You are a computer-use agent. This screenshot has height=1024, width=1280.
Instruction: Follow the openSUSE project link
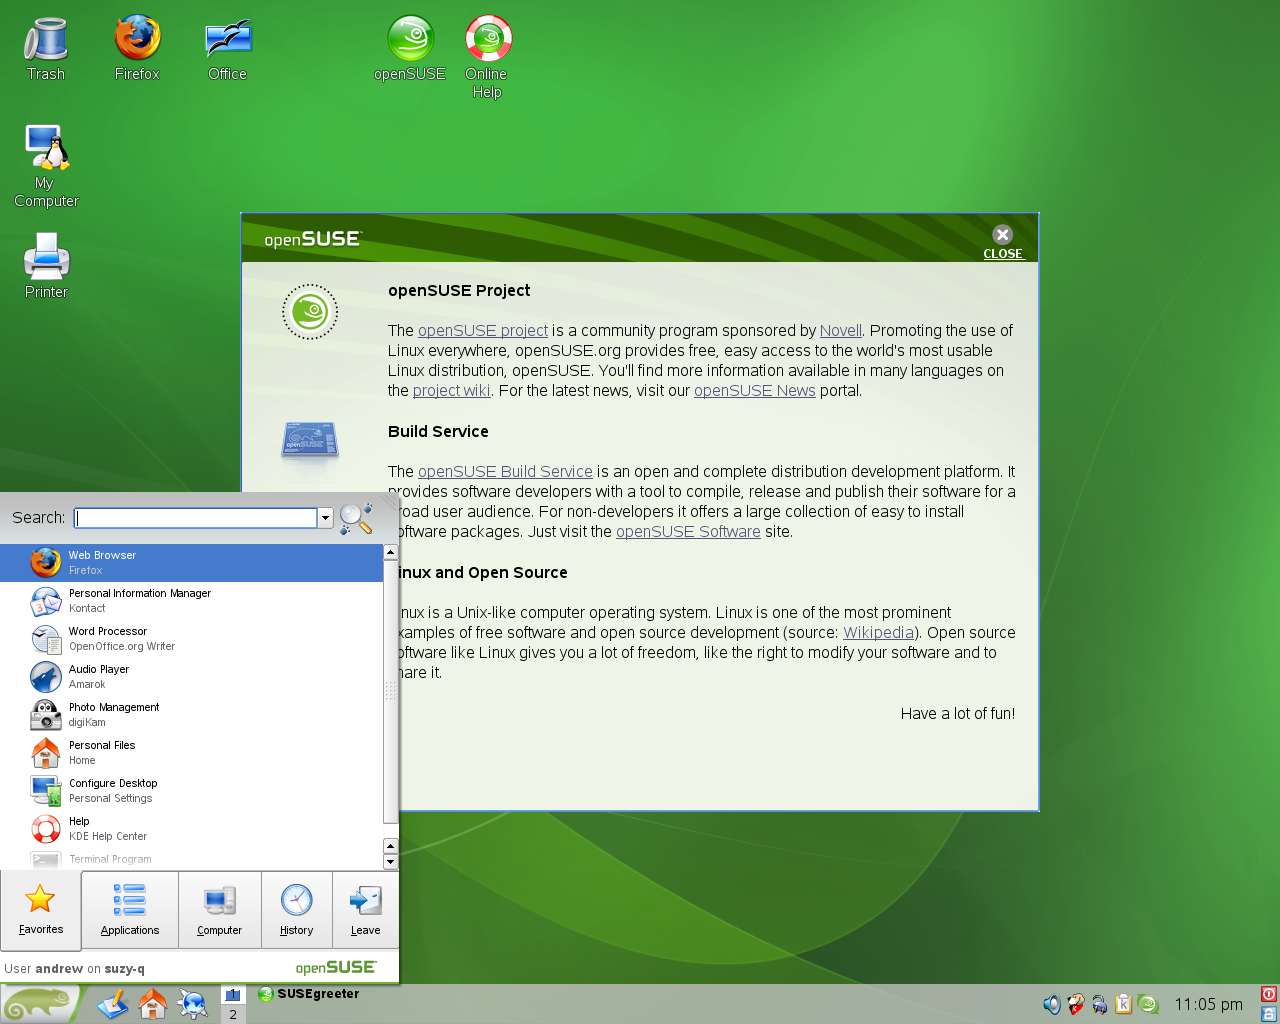[x=483, y=331]
